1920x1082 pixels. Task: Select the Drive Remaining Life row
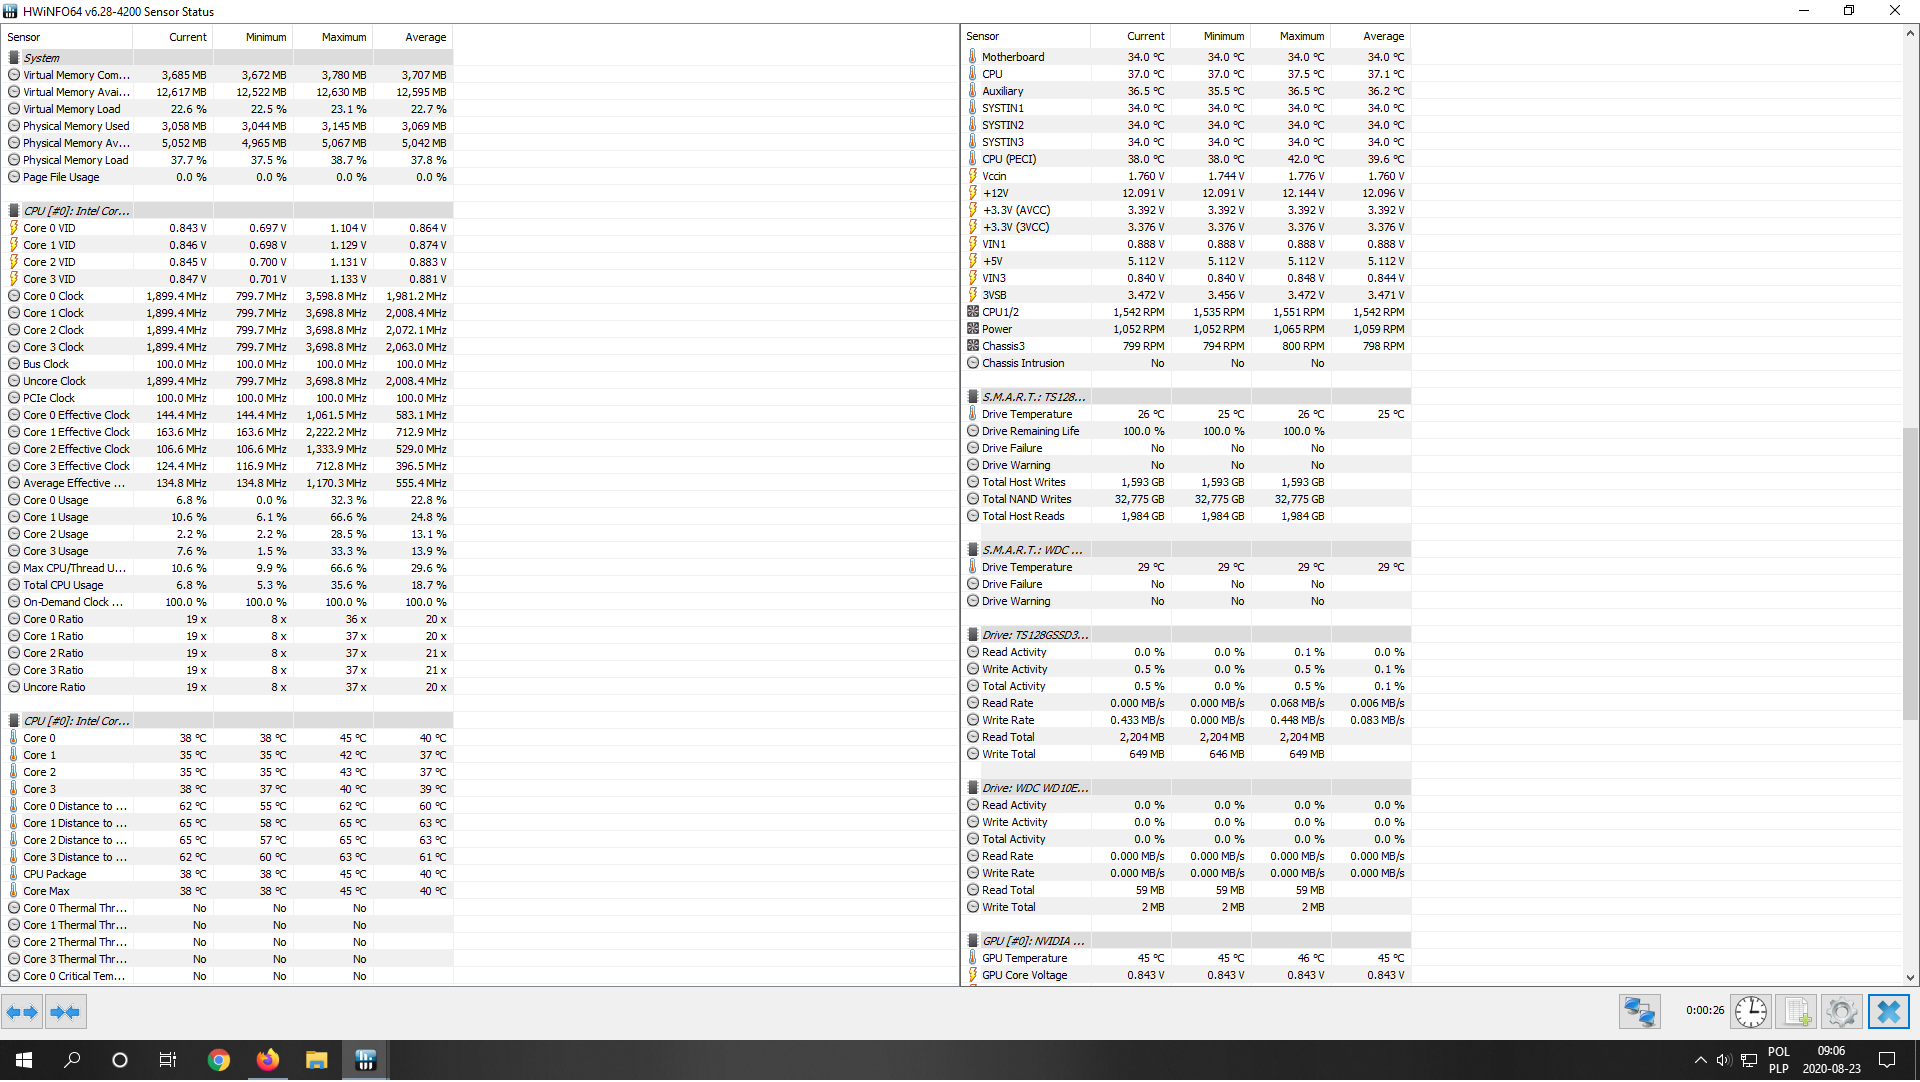pyautogui.click(x=1187, y=431)
